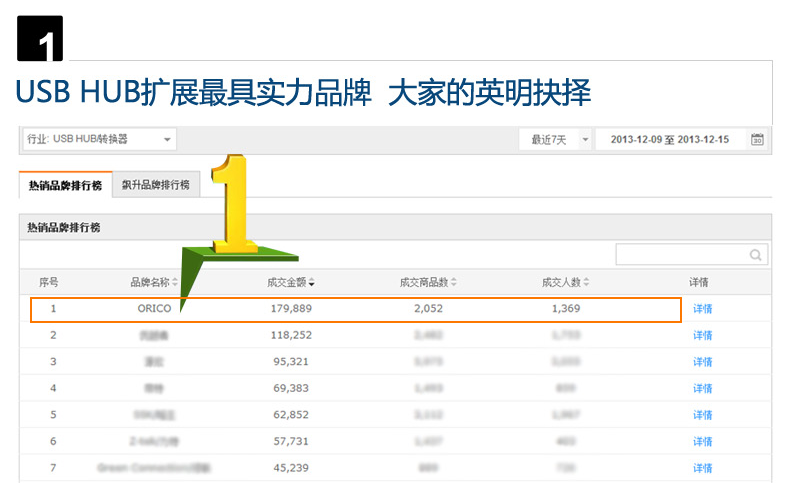Click the 1,369 buyers count cell

566,308
